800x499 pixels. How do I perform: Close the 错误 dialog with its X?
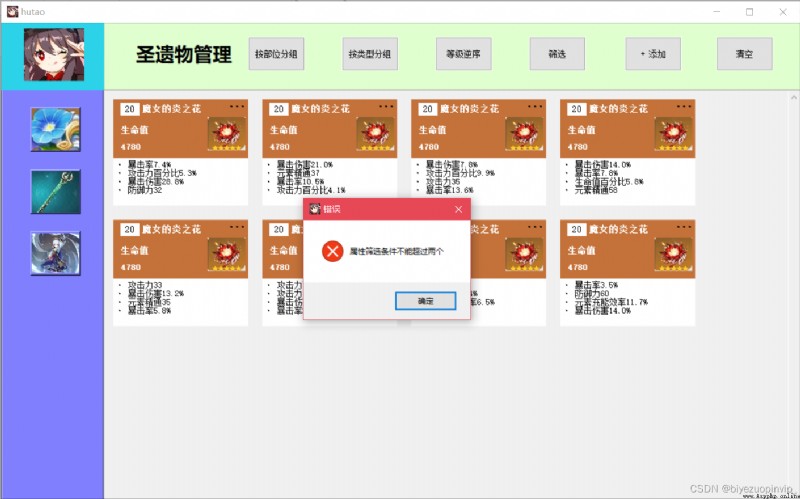tap(458, 209)
